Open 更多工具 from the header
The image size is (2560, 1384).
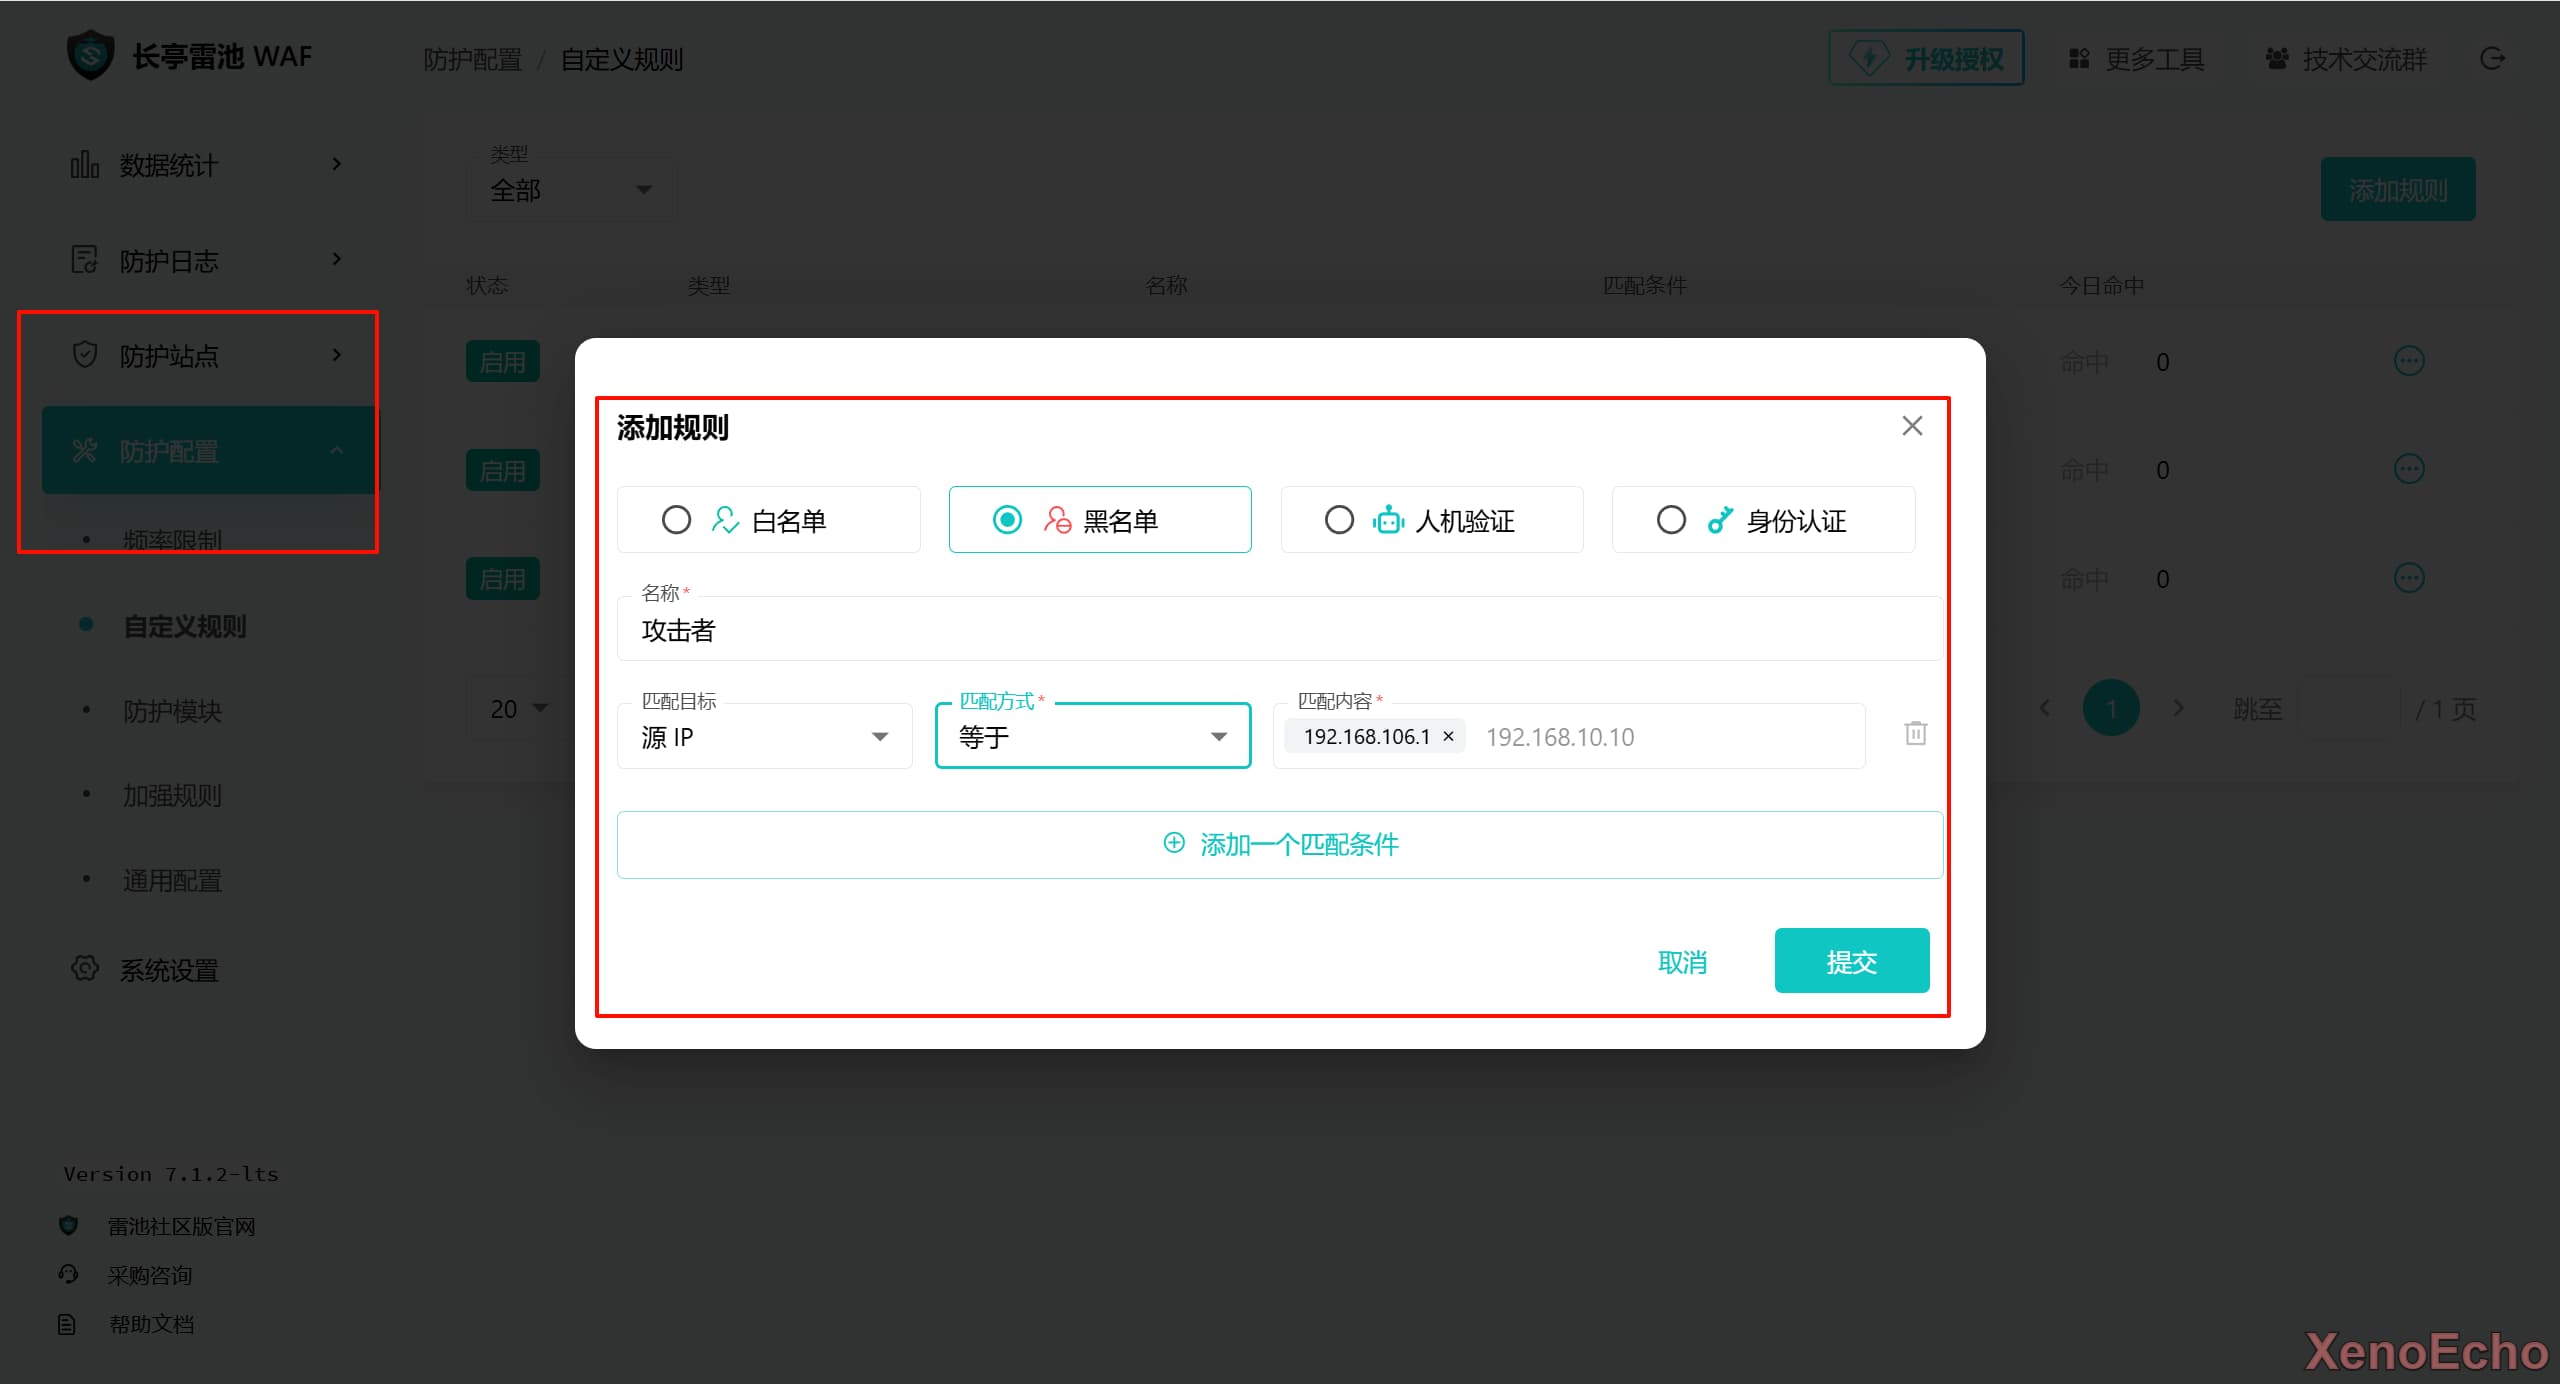(2136, 59)
